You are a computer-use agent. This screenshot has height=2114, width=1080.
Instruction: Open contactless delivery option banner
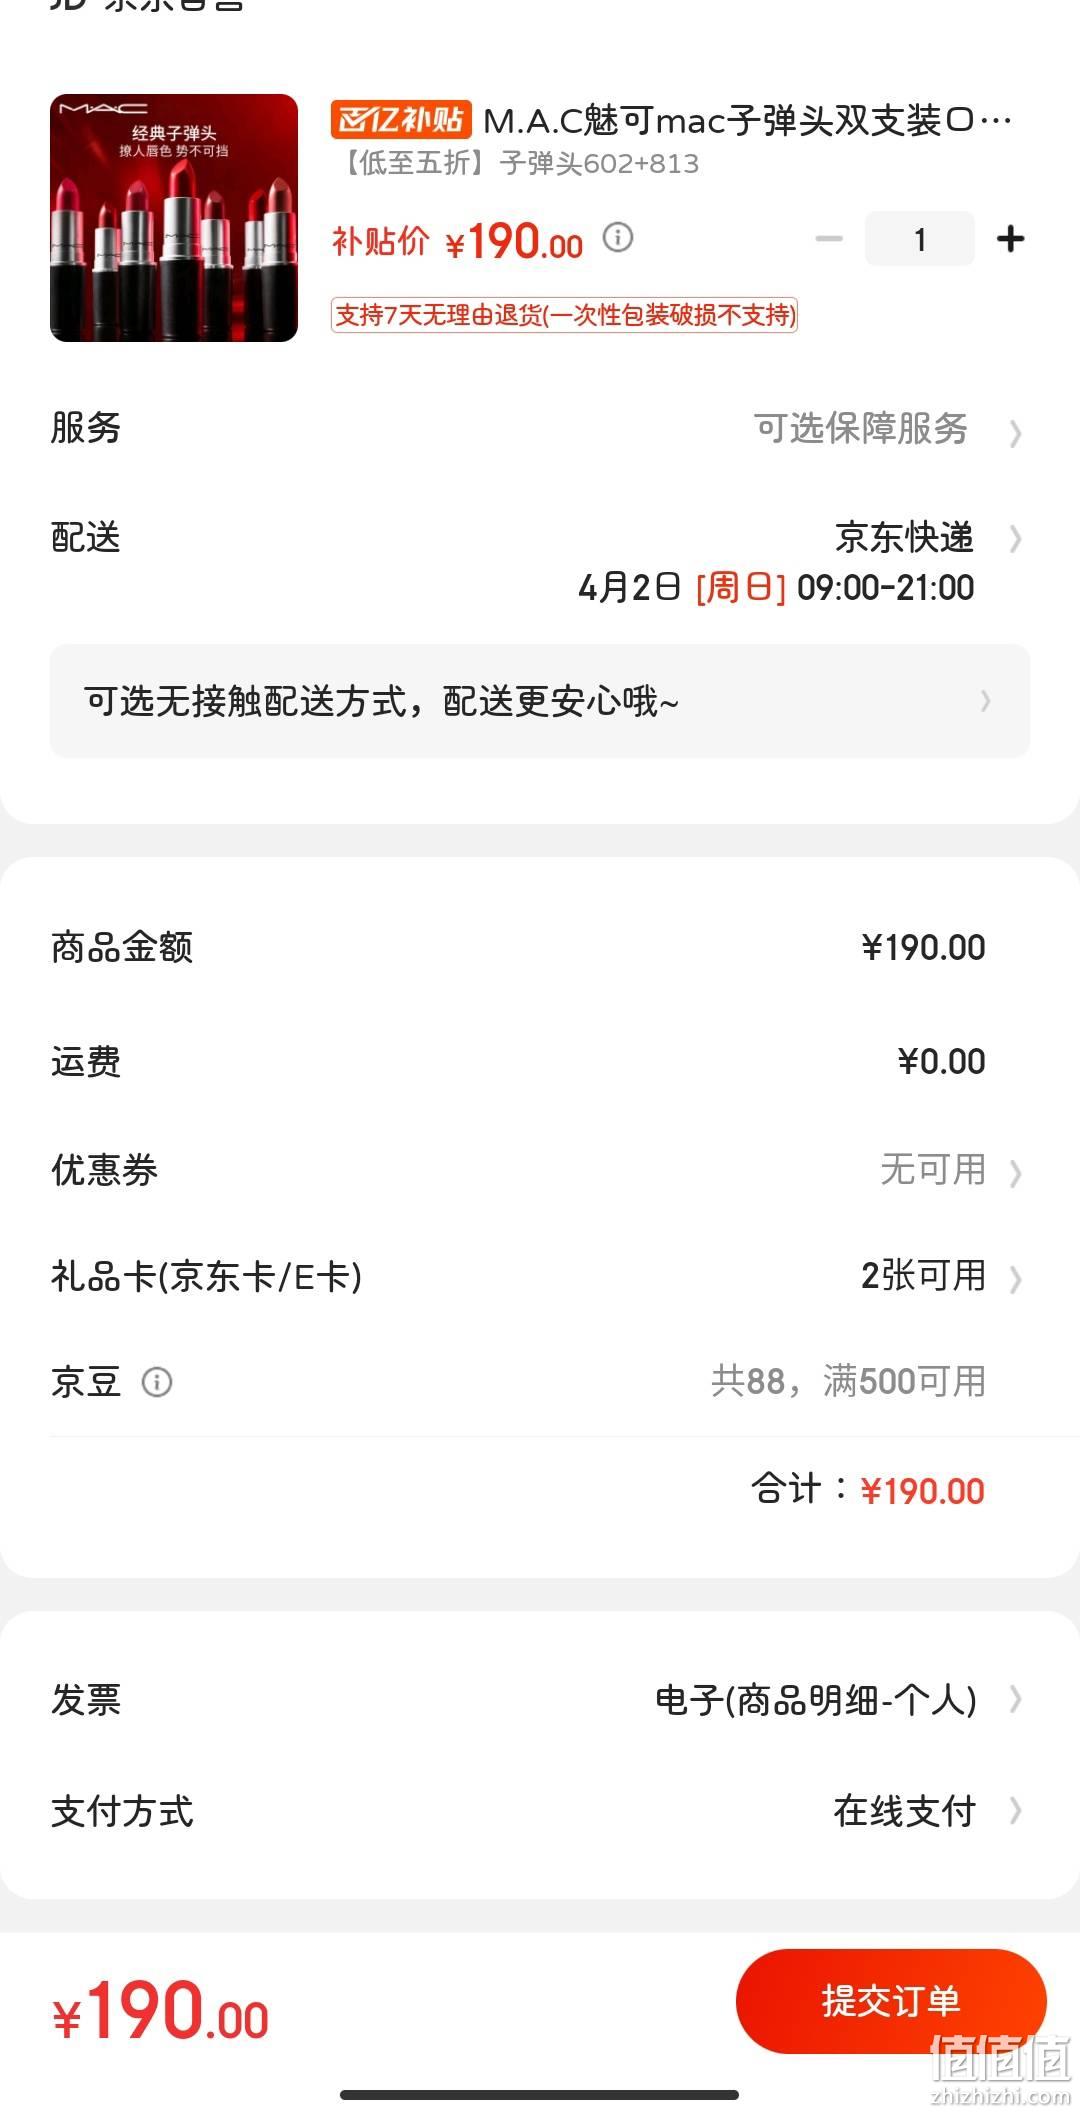coord(540,701)
